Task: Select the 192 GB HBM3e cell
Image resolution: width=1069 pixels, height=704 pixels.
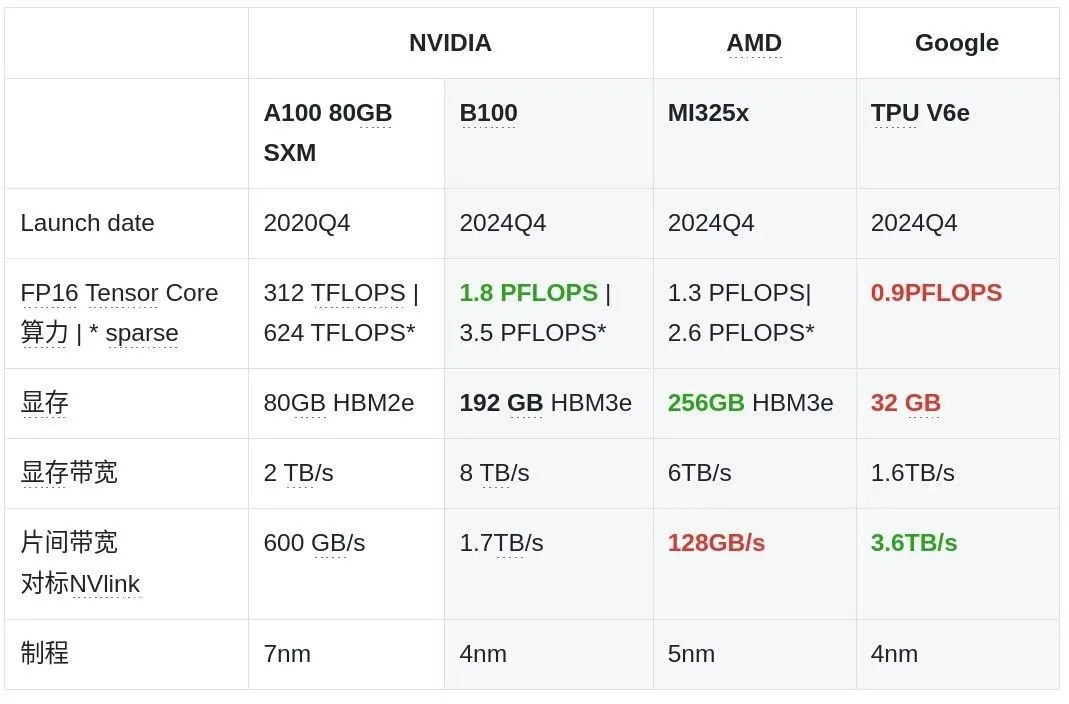Action: click(x=545, y=403)
